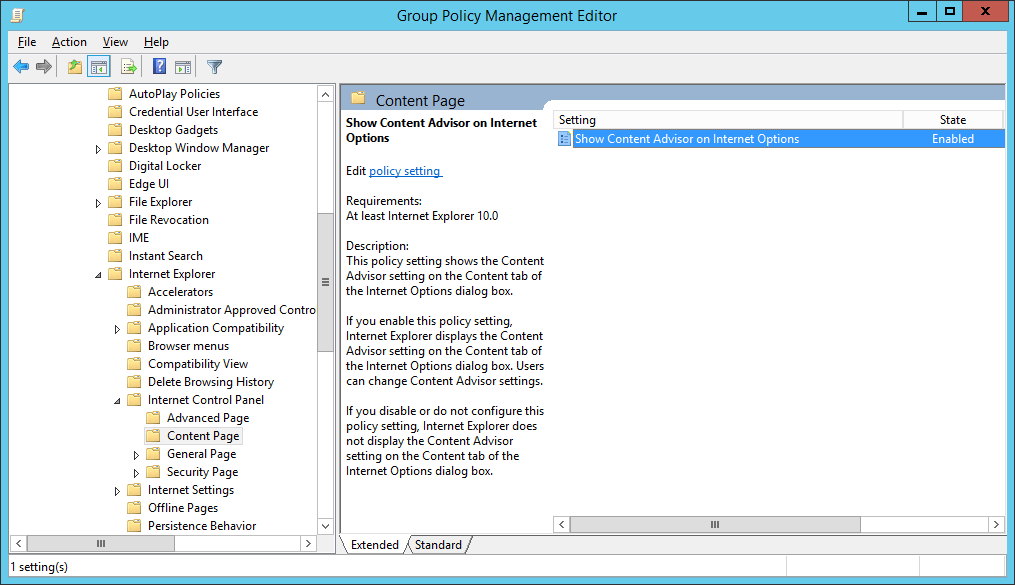The image size is (1015, 585).
Task: Click the Forward arrow toolbar icon
Action: 44,67
